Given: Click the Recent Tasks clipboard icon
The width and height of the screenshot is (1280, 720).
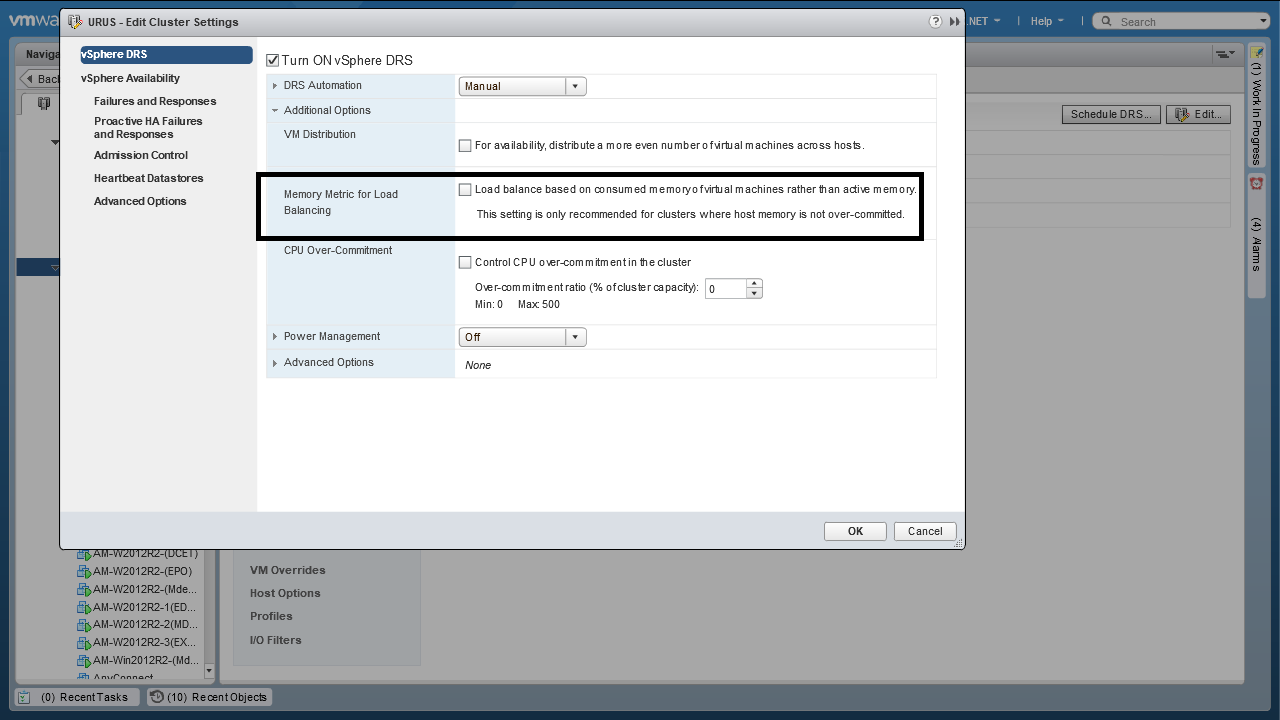Looking at the screenshot, I should (24, 697).
